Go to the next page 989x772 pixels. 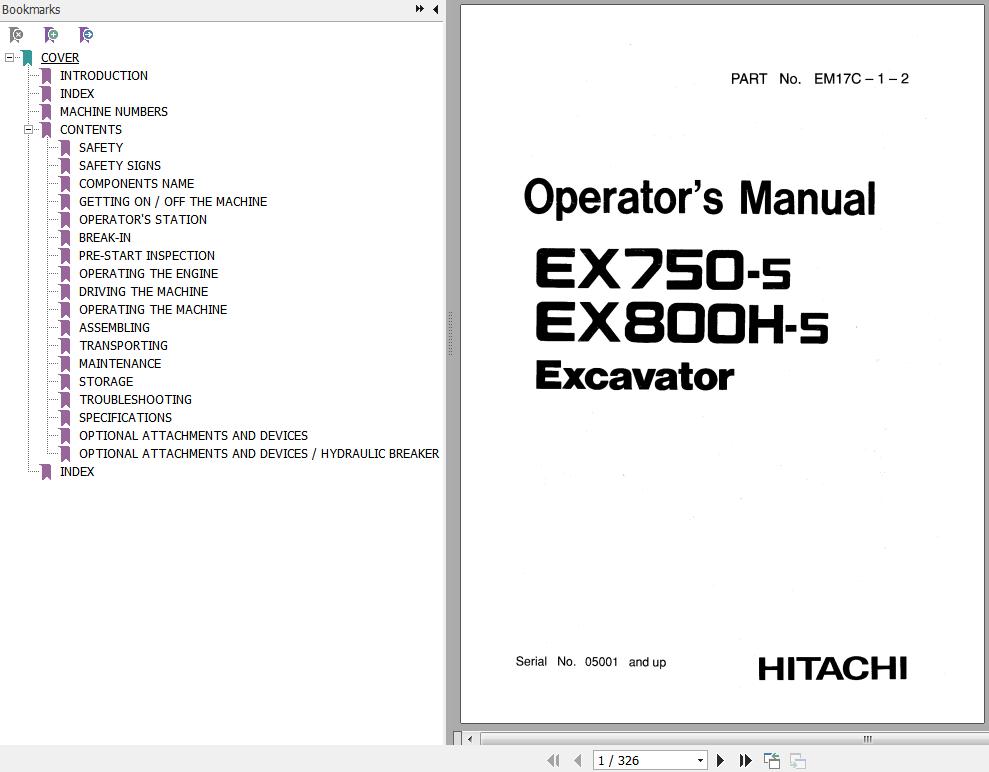click(720, 761)
